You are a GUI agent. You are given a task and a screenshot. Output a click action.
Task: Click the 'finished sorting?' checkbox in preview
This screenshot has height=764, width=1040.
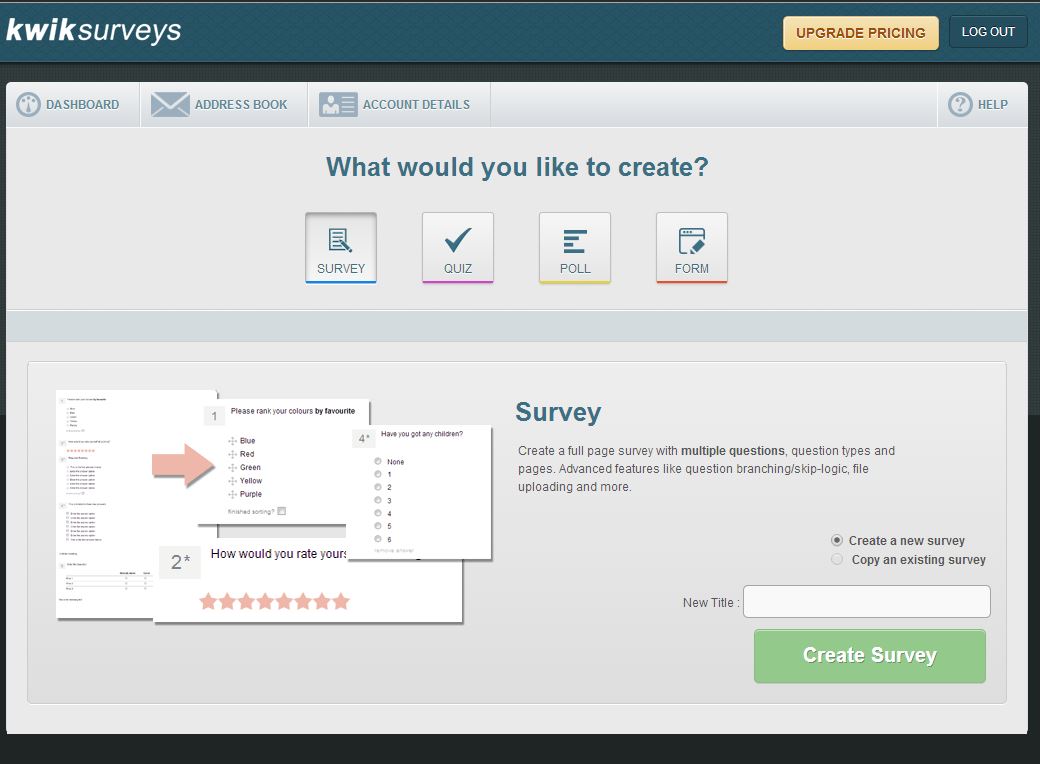point(282,511)
